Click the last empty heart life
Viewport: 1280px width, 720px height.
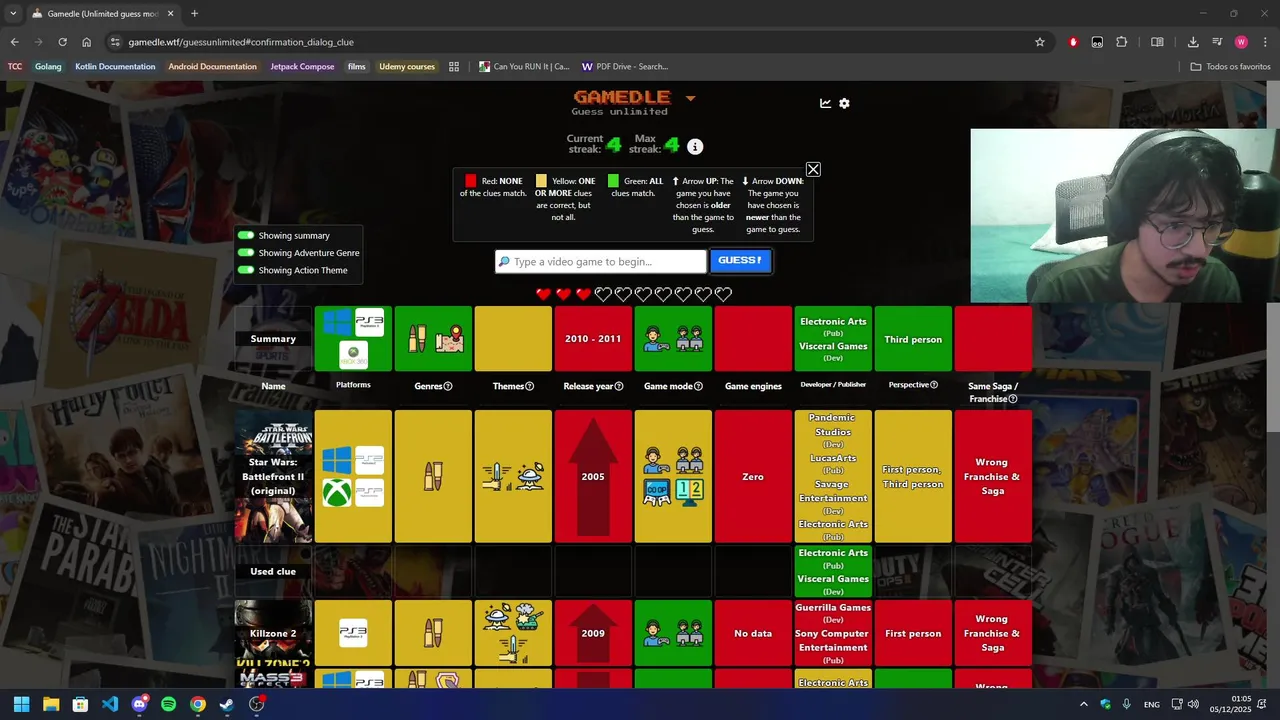click(723, 294)
